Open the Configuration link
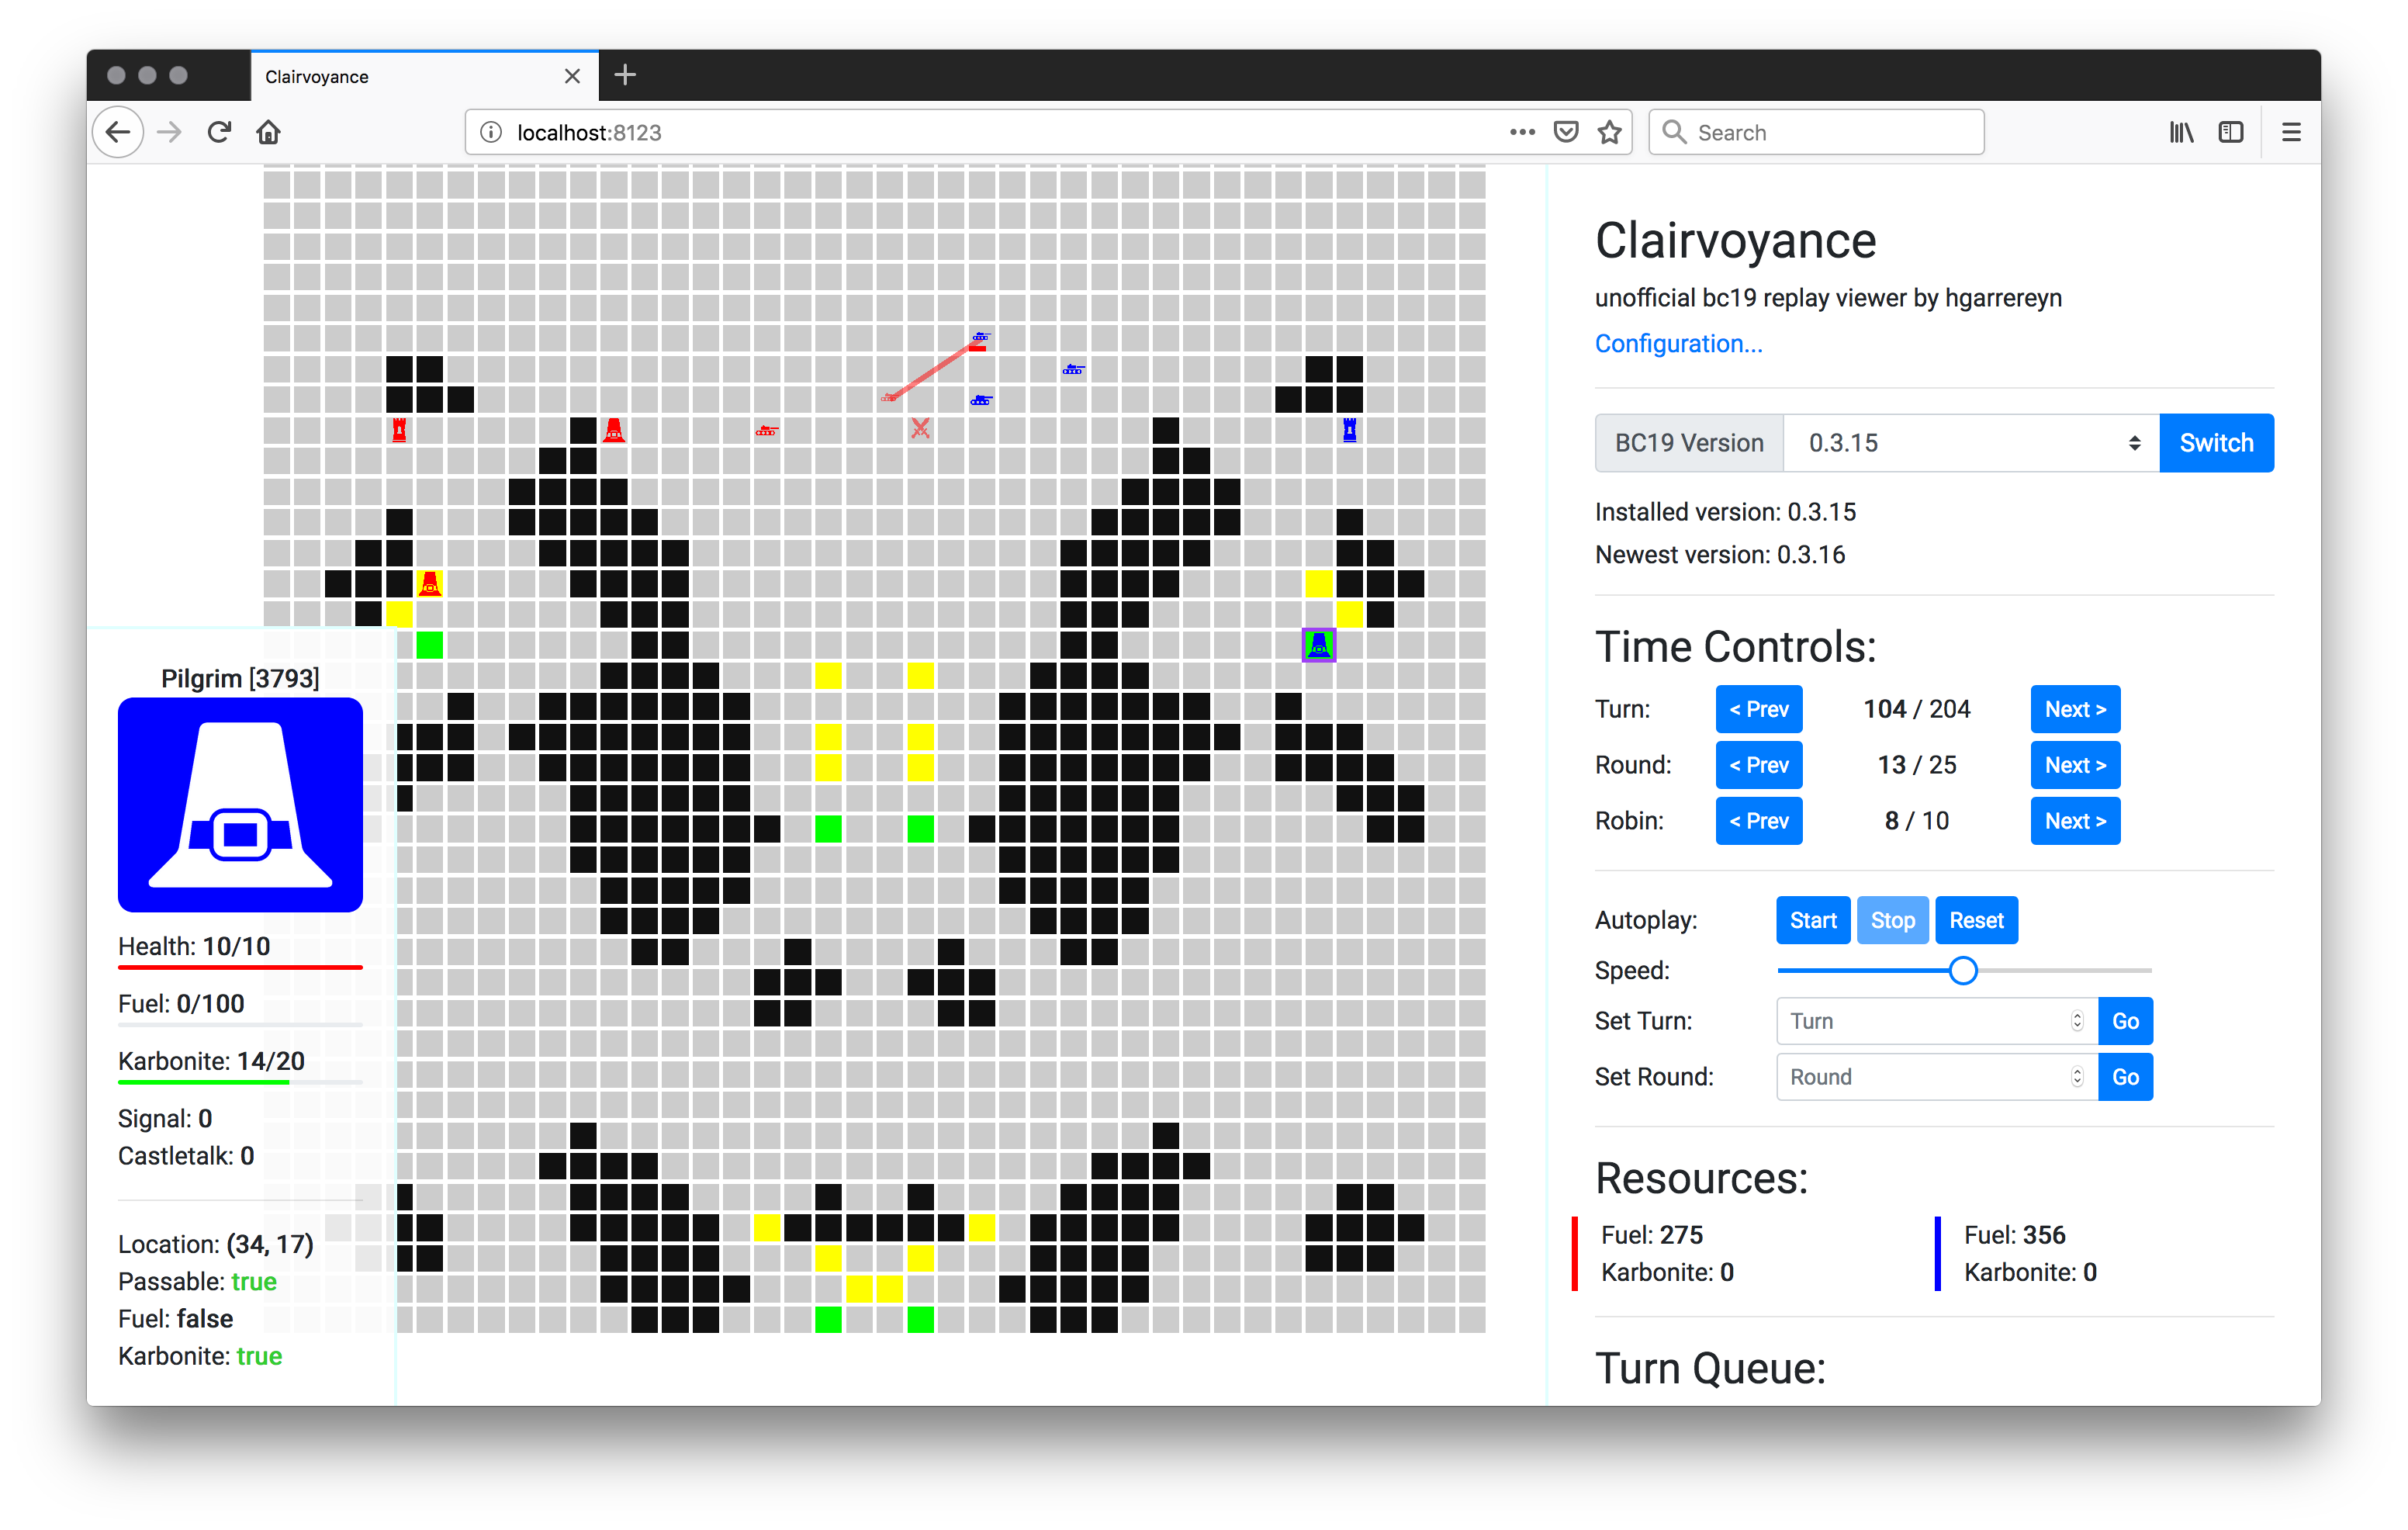The width and height of the screenshot is (2408, 1530). (x=1678, y=344)
